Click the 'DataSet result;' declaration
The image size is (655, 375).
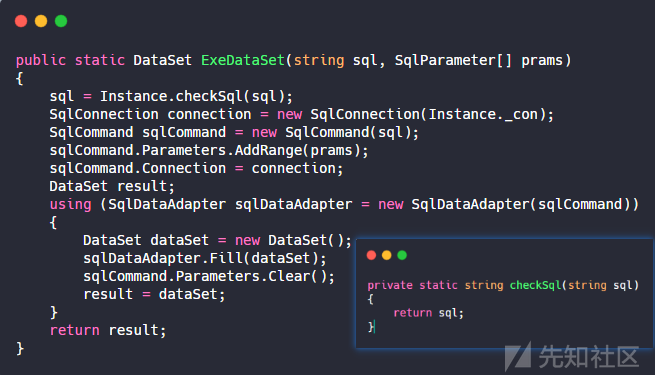[x=112, y=186]
